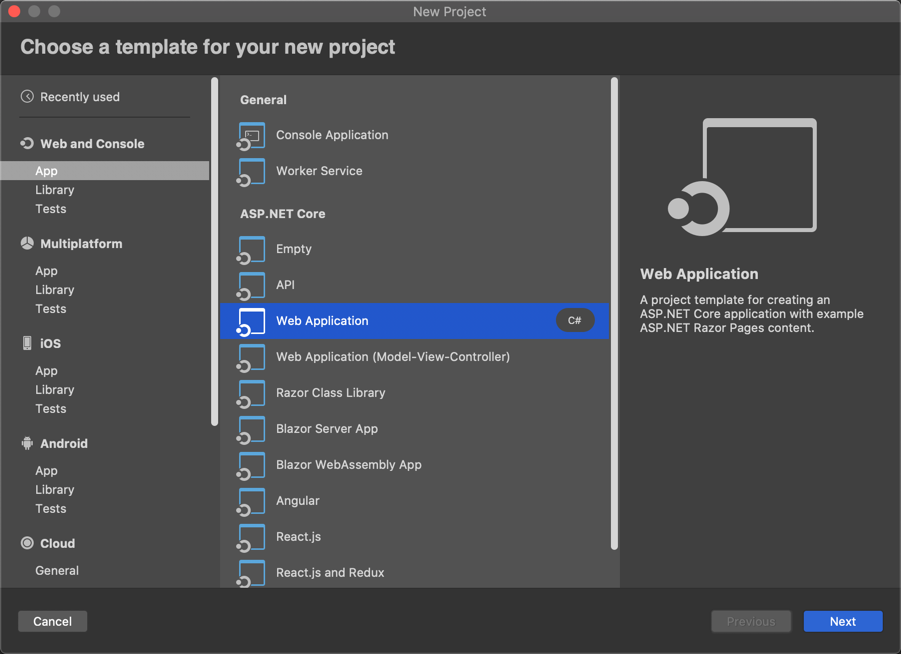Select the Angular template icon

(250, 501)
